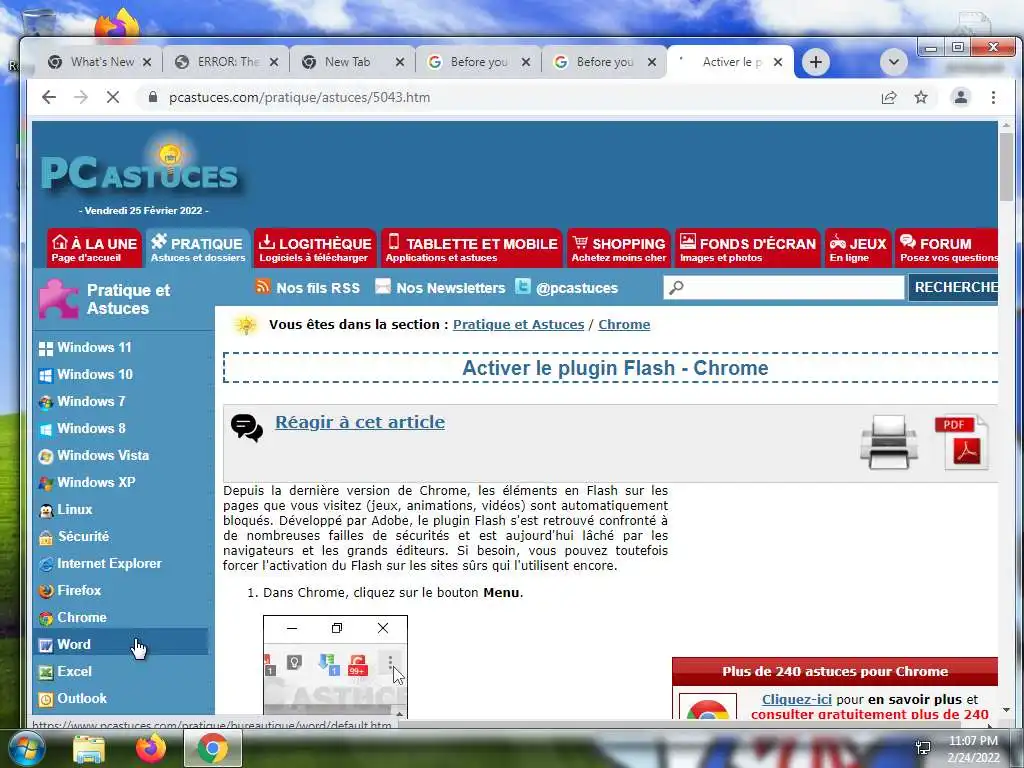Select Chrome in the sidebar
Screen dimensions: 1024x768
[x=82, y=618]
